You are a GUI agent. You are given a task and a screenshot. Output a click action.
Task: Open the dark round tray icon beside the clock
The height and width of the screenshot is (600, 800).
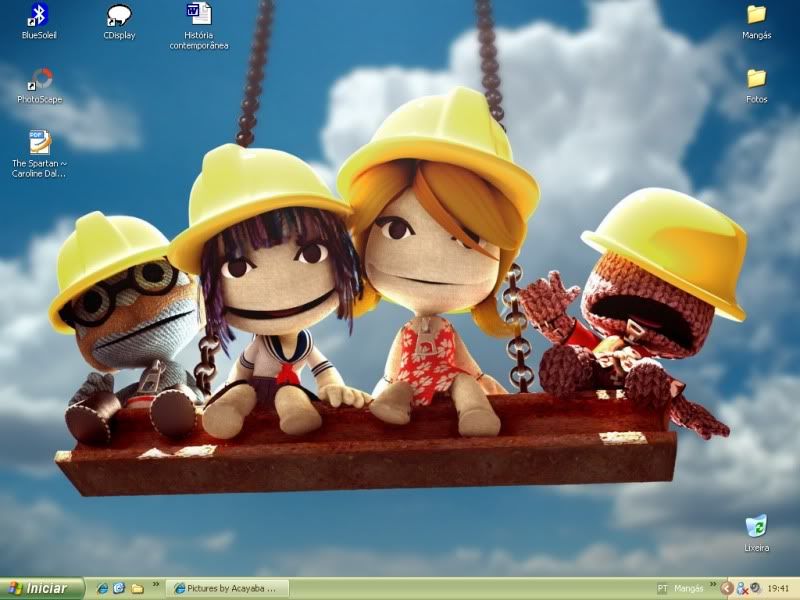coord(755,588)
